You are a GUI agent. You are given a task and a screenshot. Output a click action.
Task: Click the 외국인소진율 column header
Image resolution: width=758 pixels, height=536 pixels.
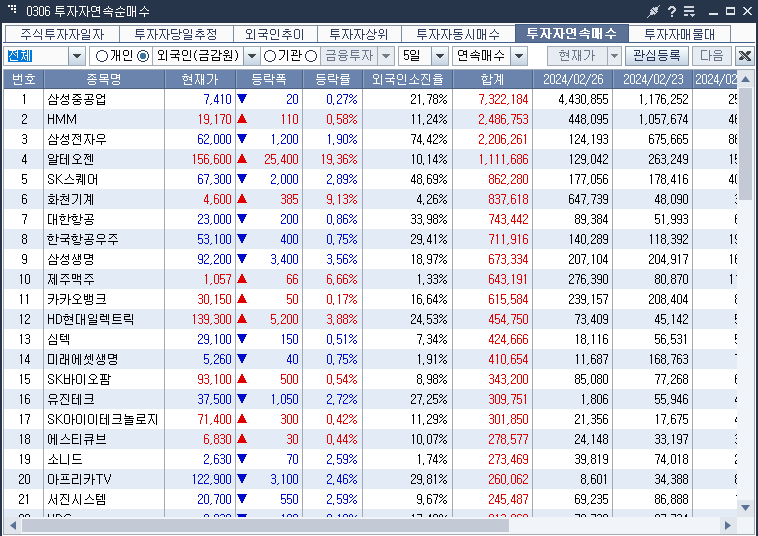click(x=408, y=79)
